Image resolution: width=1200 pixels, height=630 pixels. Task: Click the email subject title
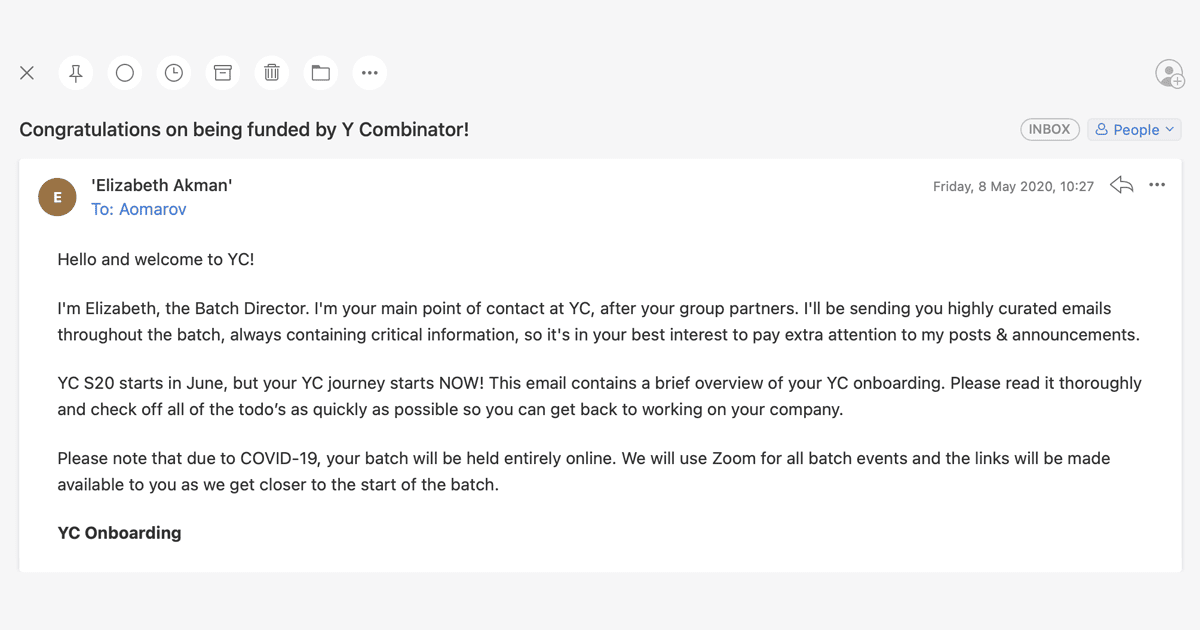tap(244, 129)
